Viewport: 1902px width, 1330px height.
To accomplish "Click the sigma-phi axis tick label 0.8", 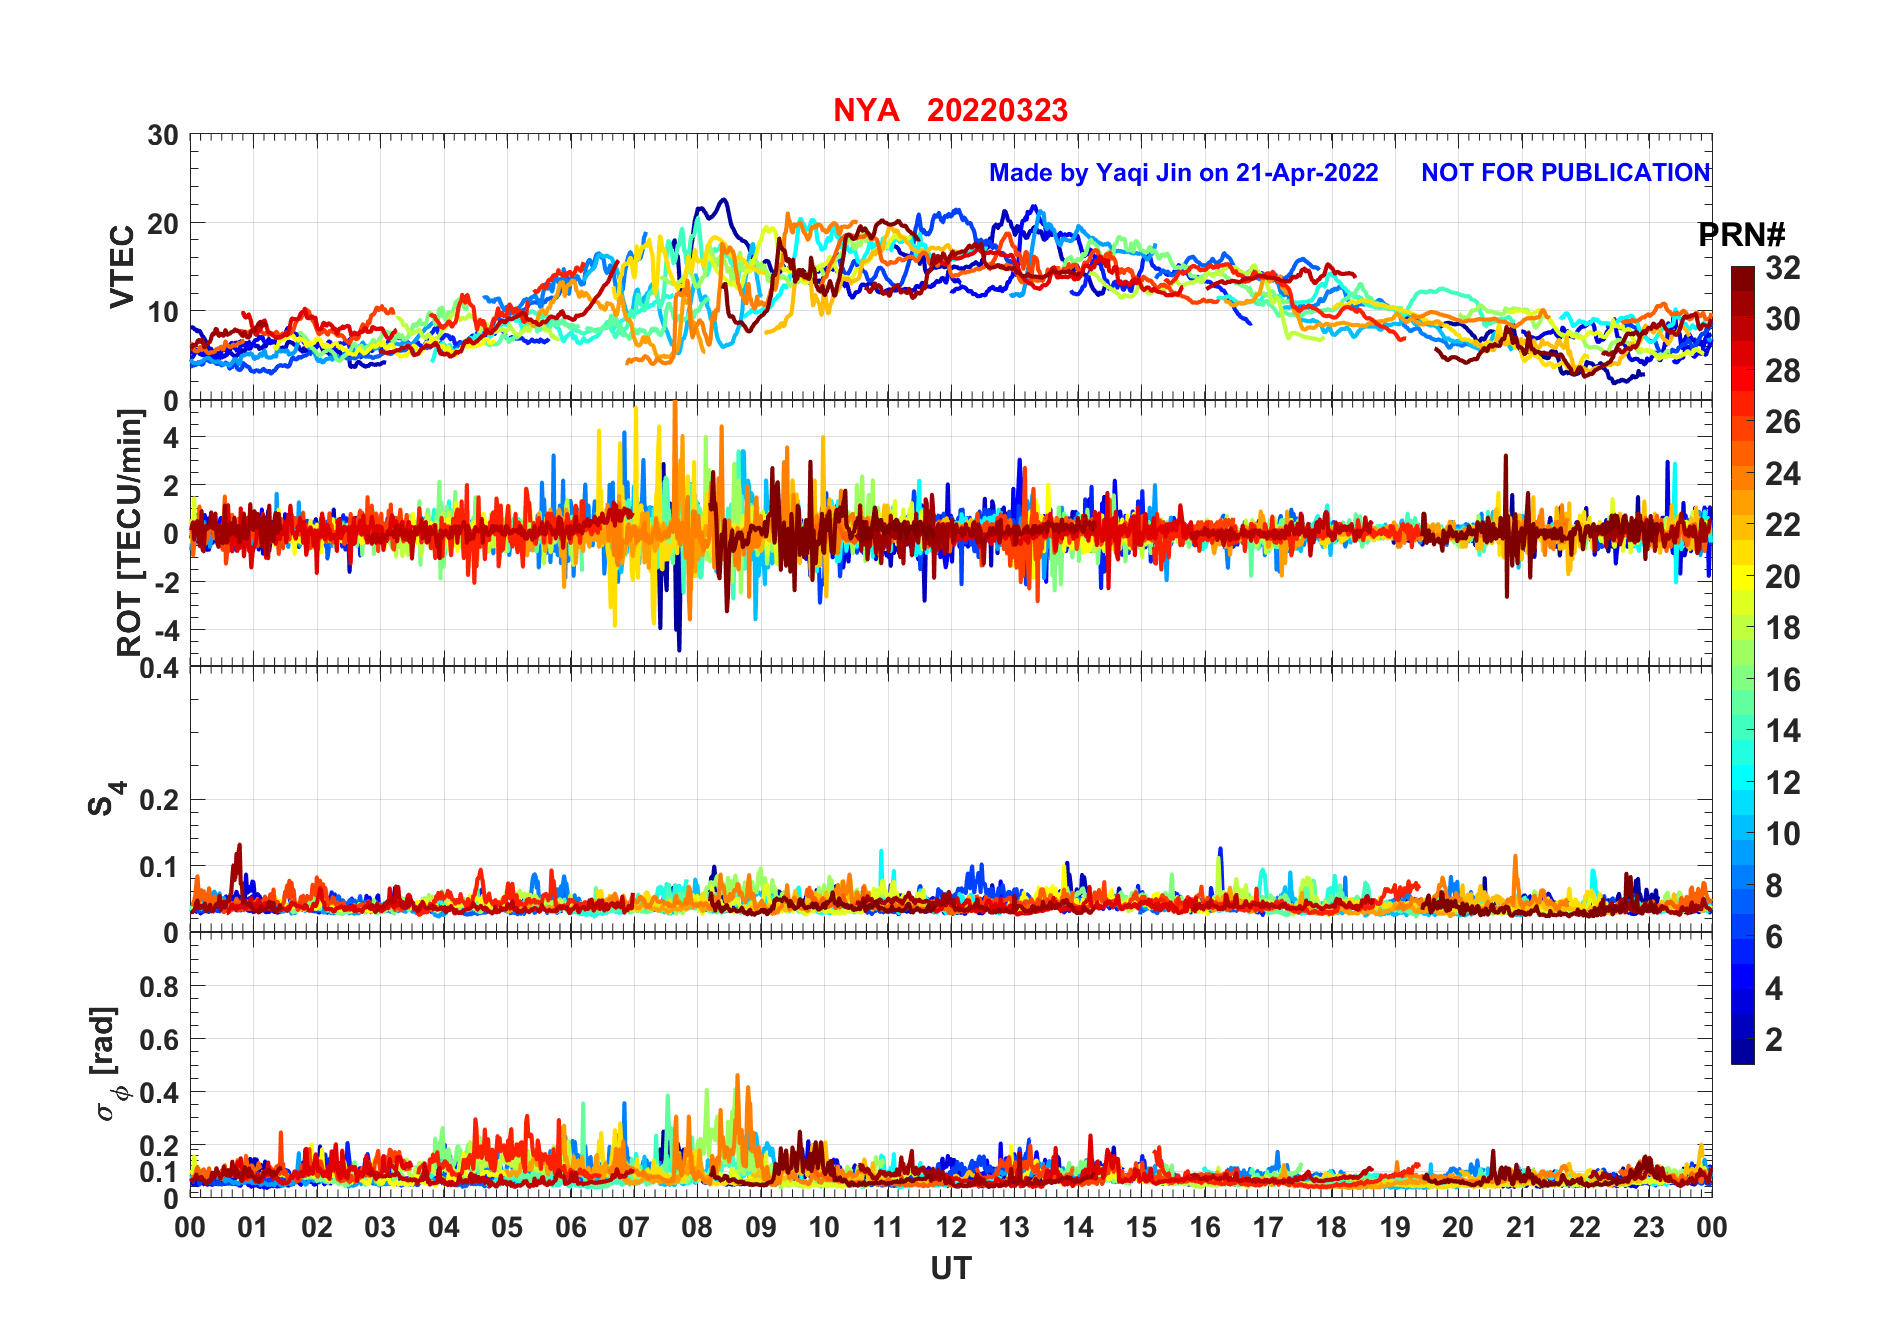I will 160,987.
